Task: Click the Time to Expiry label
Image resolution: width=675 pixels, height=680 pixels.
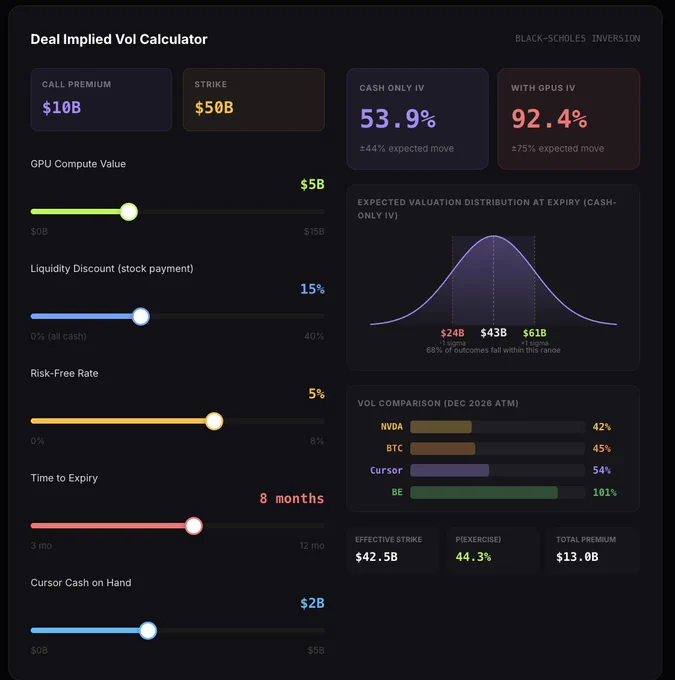Action: pos(64,478)
